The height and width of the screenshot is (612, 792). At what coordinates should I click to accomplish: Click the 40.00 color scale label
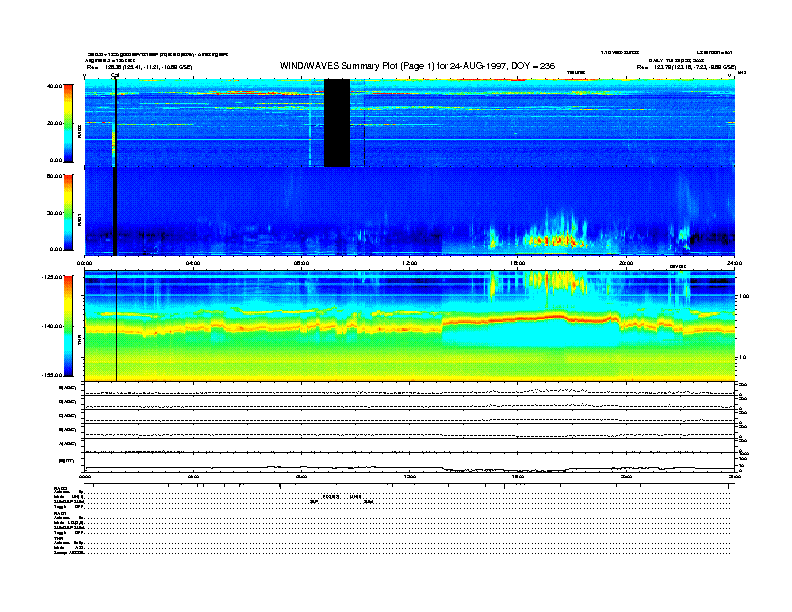pos(54,86)
